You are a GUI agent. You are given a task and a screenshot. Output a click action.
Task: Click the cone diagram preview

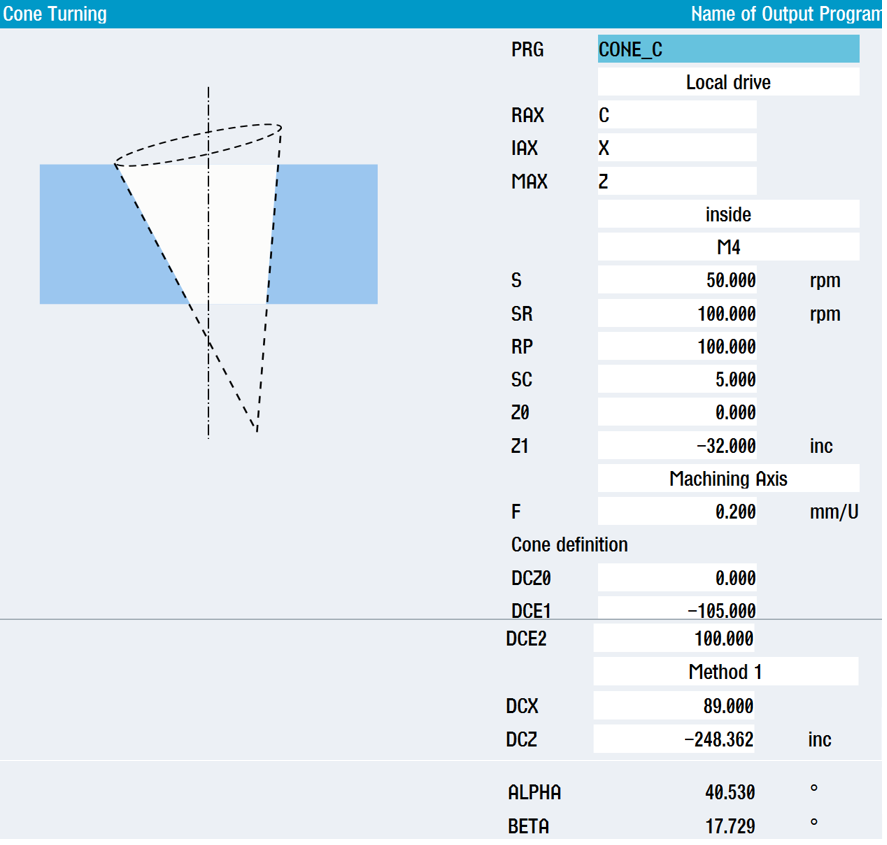[209, 262]
